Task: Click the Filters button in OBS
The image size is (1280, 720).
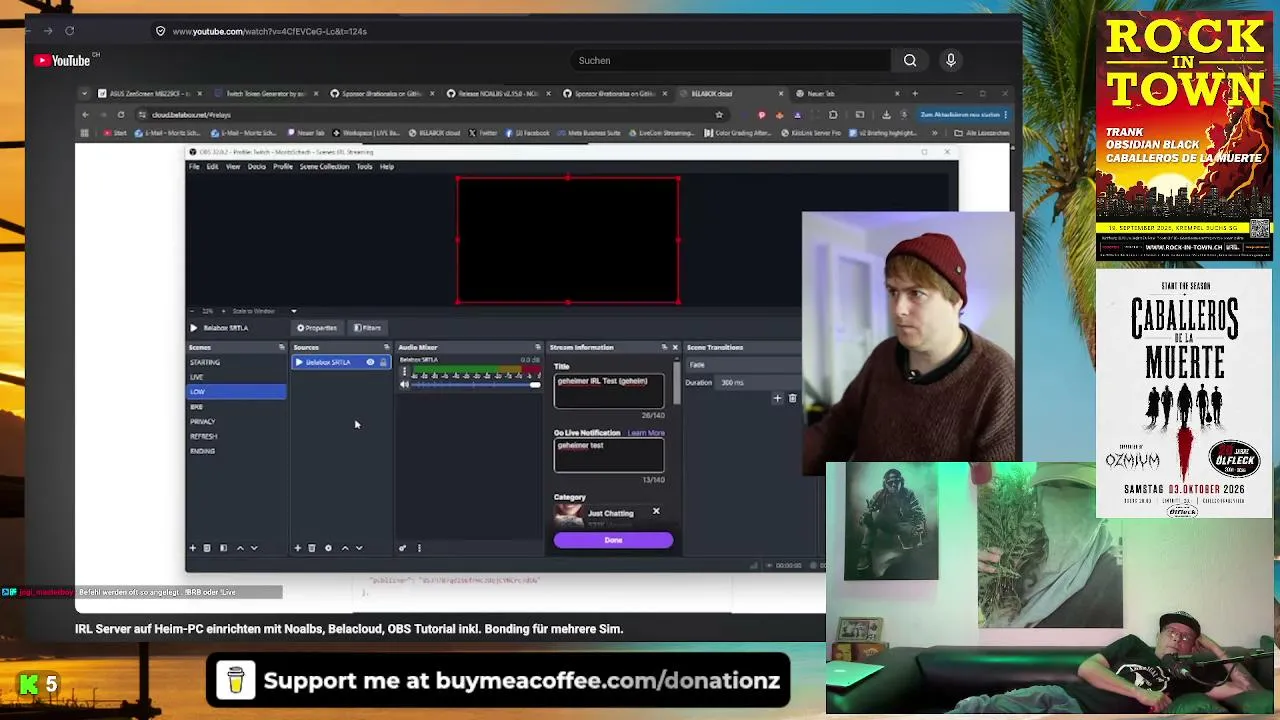Action: (368, 328)
